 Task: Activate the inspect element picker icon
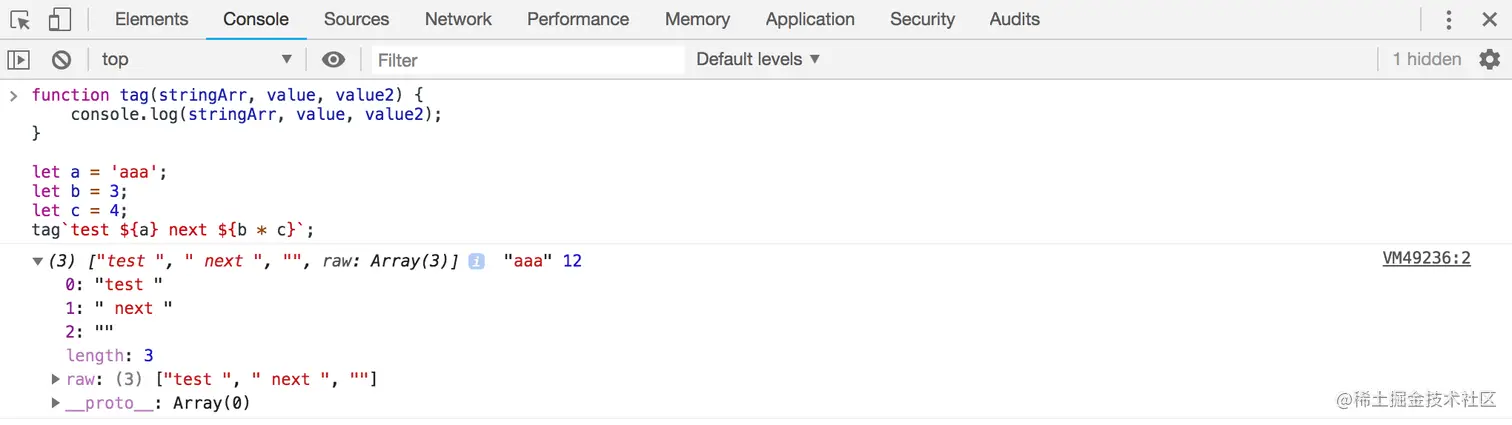(20, 19)
